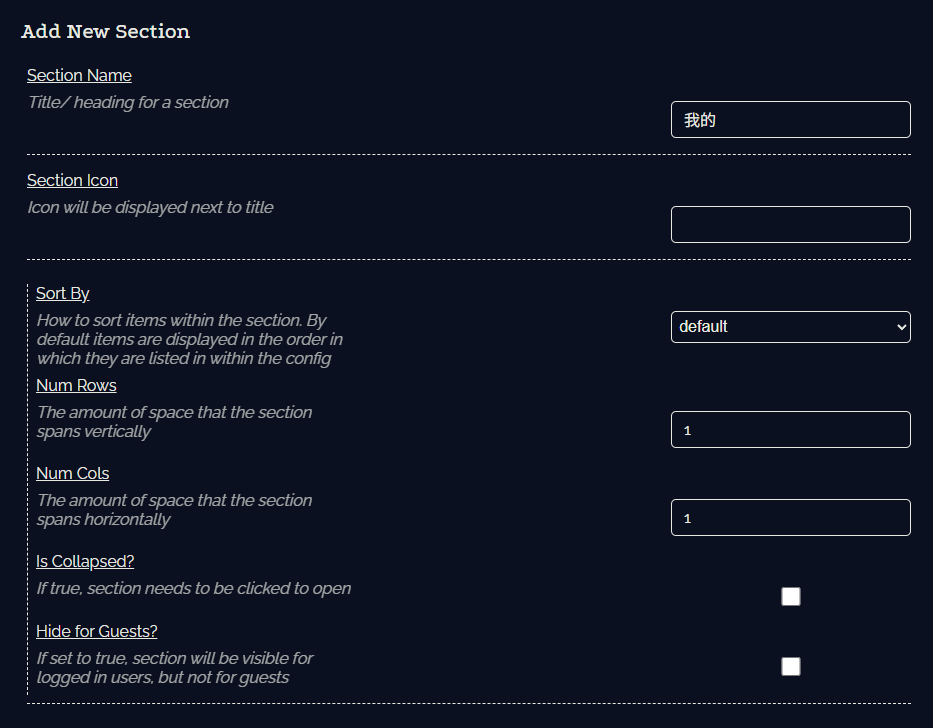Click the Hide for Guests? label
Screen dimensions: 933x728
[x=97, y=631]
